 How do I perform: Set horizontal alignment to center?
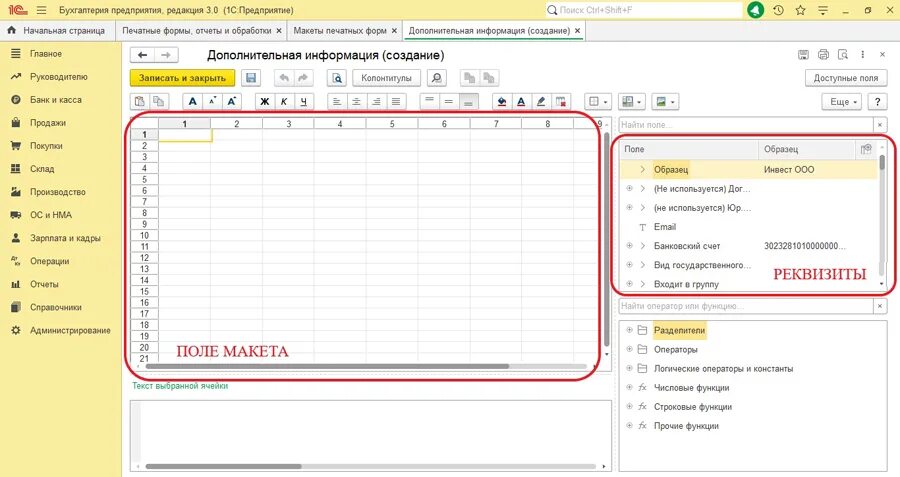[356, 102]
